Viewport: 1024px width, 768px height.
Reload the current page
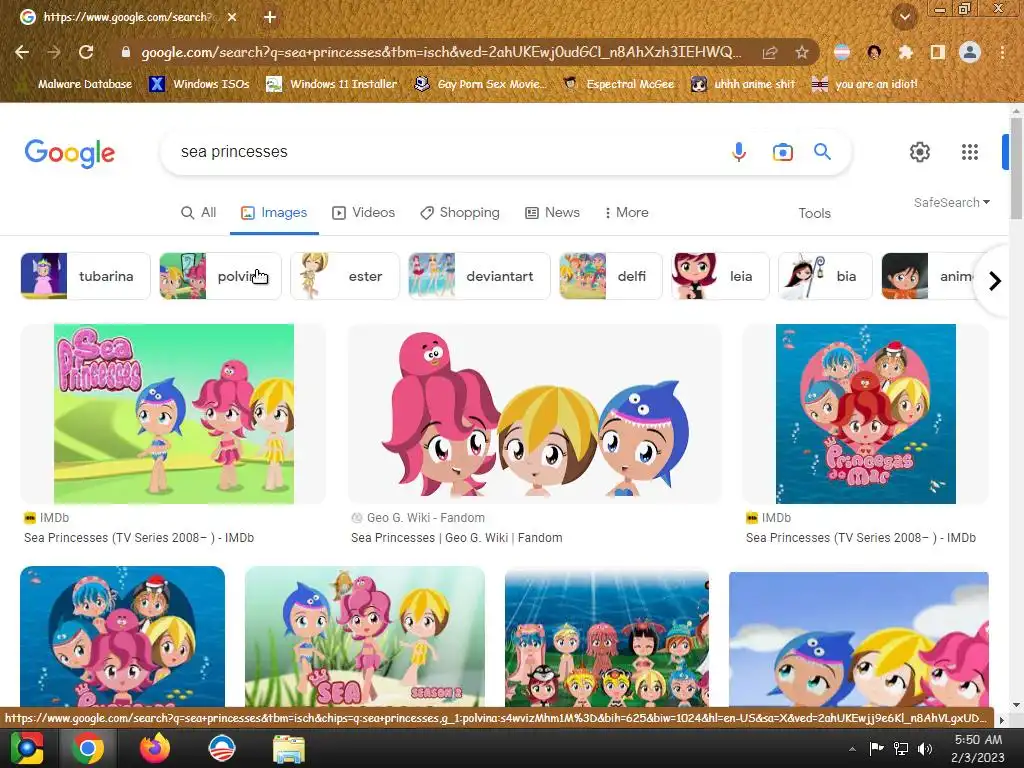click(x=86, y=52)
